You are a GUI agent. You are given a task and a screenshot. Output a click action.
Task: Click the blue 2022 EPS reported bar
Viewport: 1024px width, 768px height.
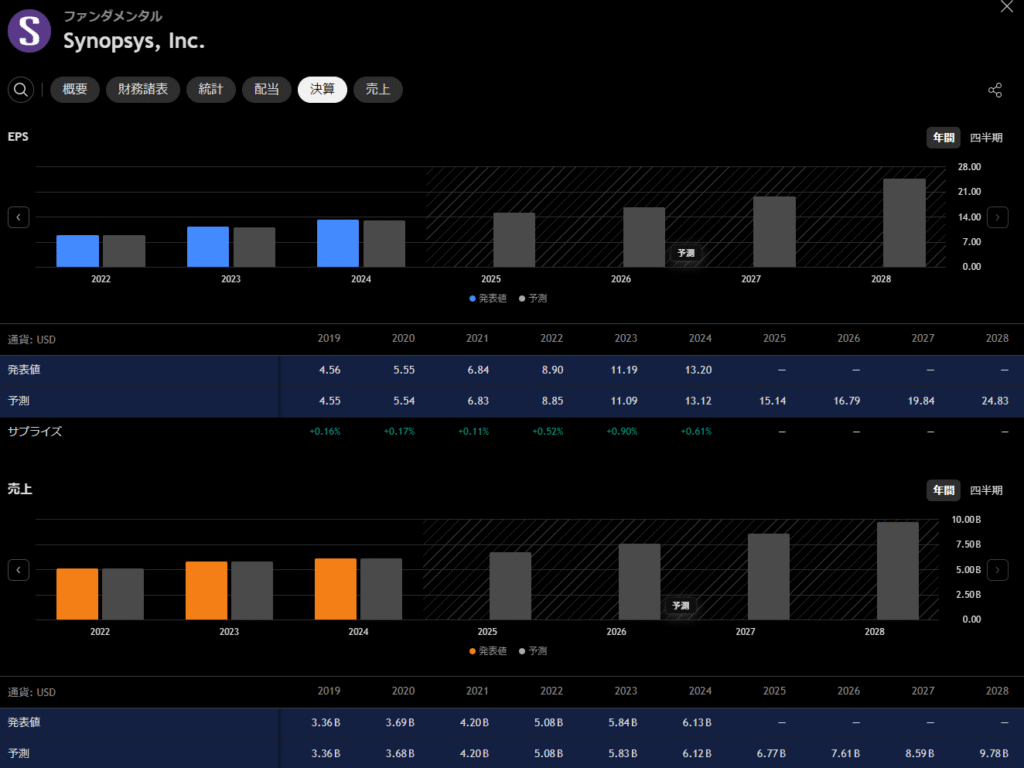tap(78, 251)
